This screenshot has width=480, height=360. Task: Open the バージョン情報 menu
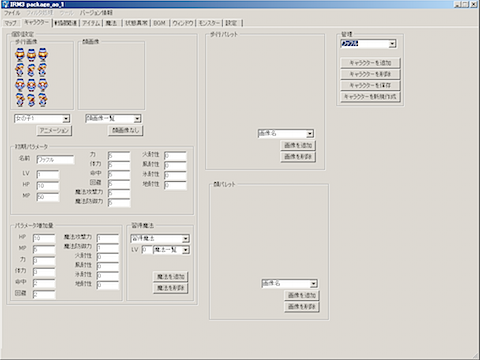click(96, 13)
